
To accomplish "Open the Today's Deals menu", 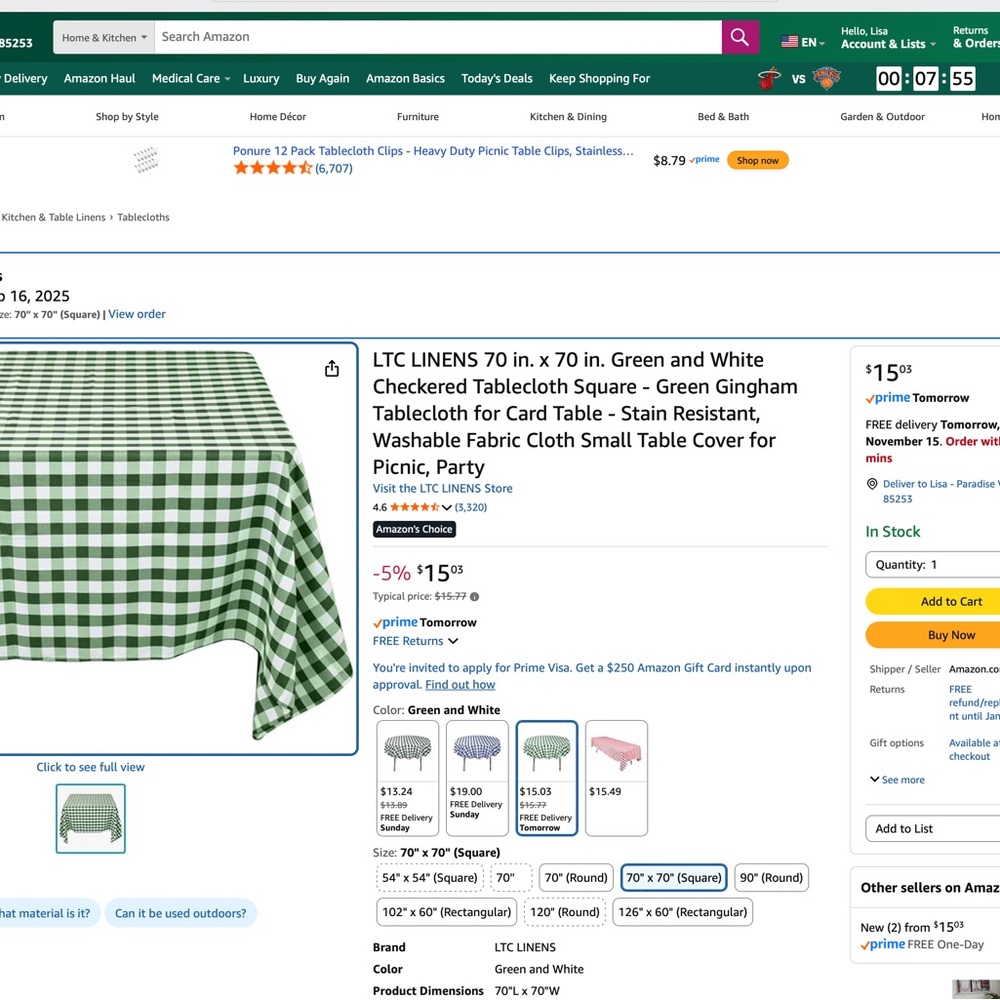I will pos(496,78).
